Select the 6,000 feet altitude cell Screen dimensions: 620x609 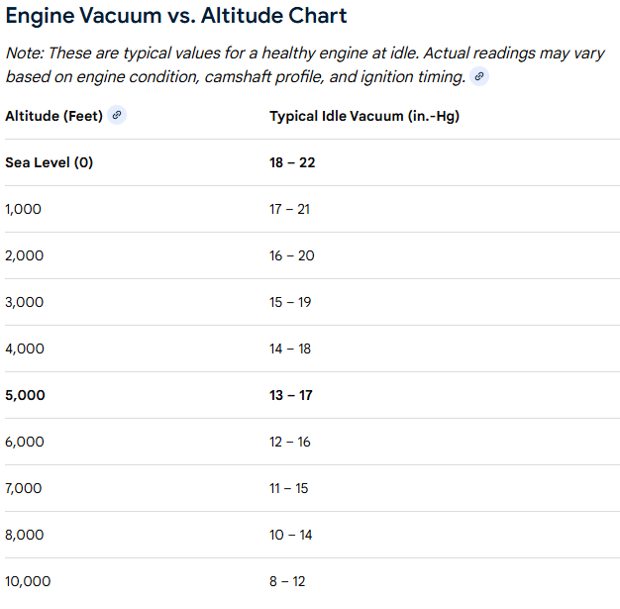tap(24, 441)
